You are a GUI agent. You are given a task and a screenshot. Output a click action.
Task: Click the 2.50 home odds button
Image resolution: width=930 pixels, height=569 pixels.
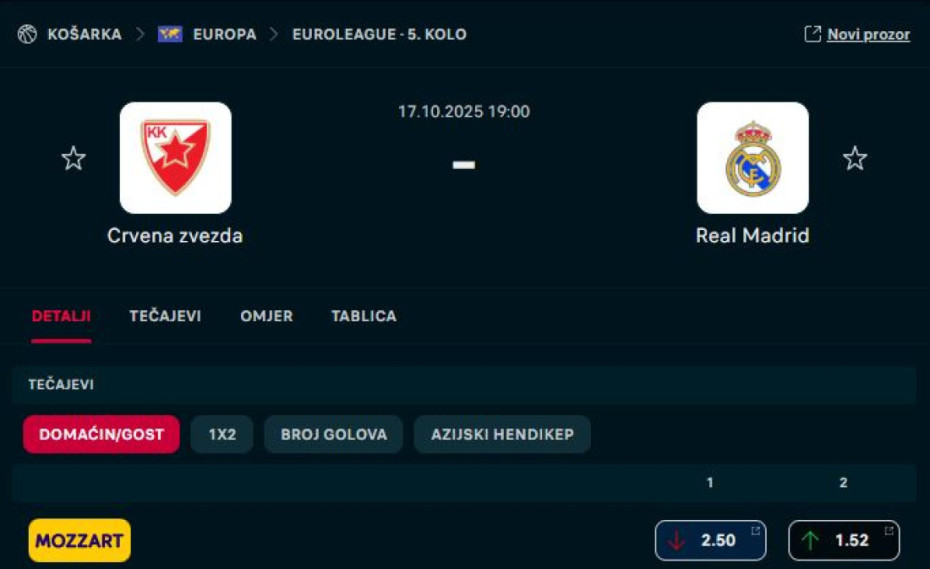pos(711,541)
